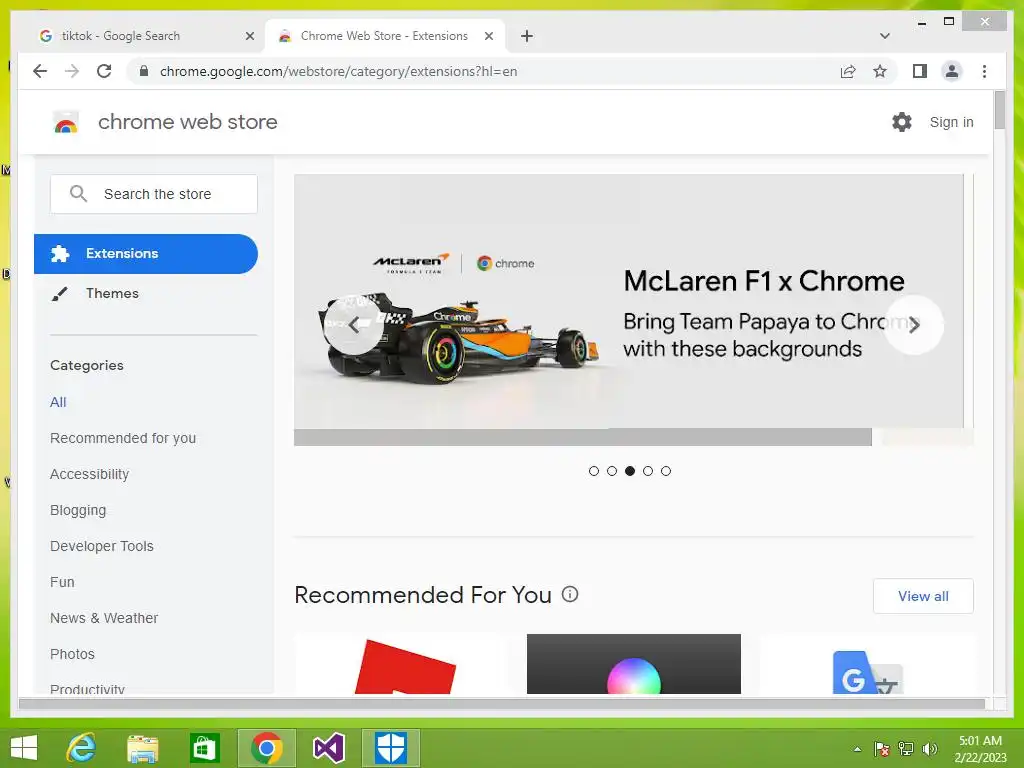Open the red Roblox-style extension card
The image size is (1024, 768).
click(x=401, y=664)
